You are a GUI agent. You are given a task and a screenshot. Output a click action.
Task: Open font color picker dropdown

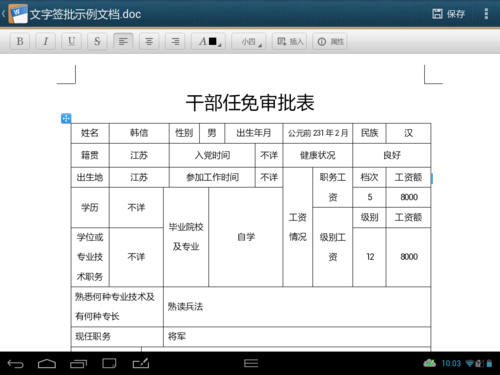(209, 41)
